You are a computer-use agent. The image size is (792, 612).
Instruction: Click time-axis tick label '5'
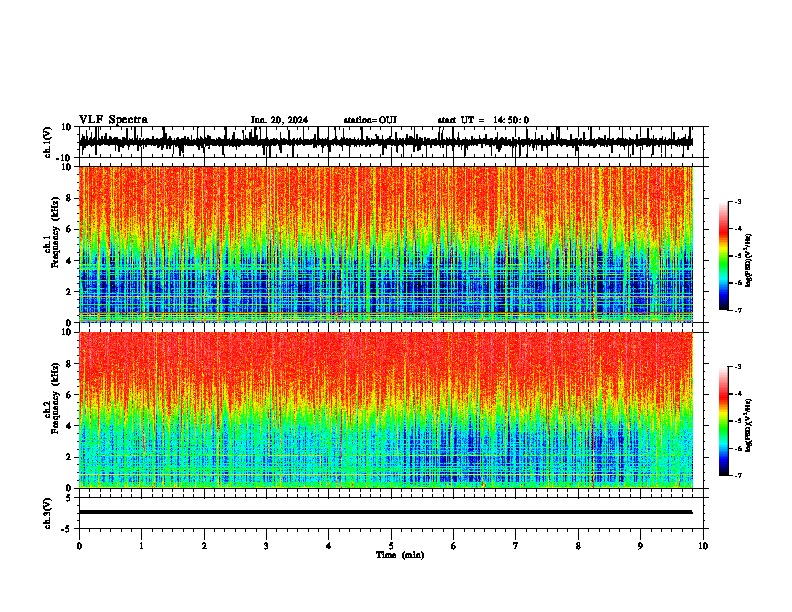(x=391, y=546)
